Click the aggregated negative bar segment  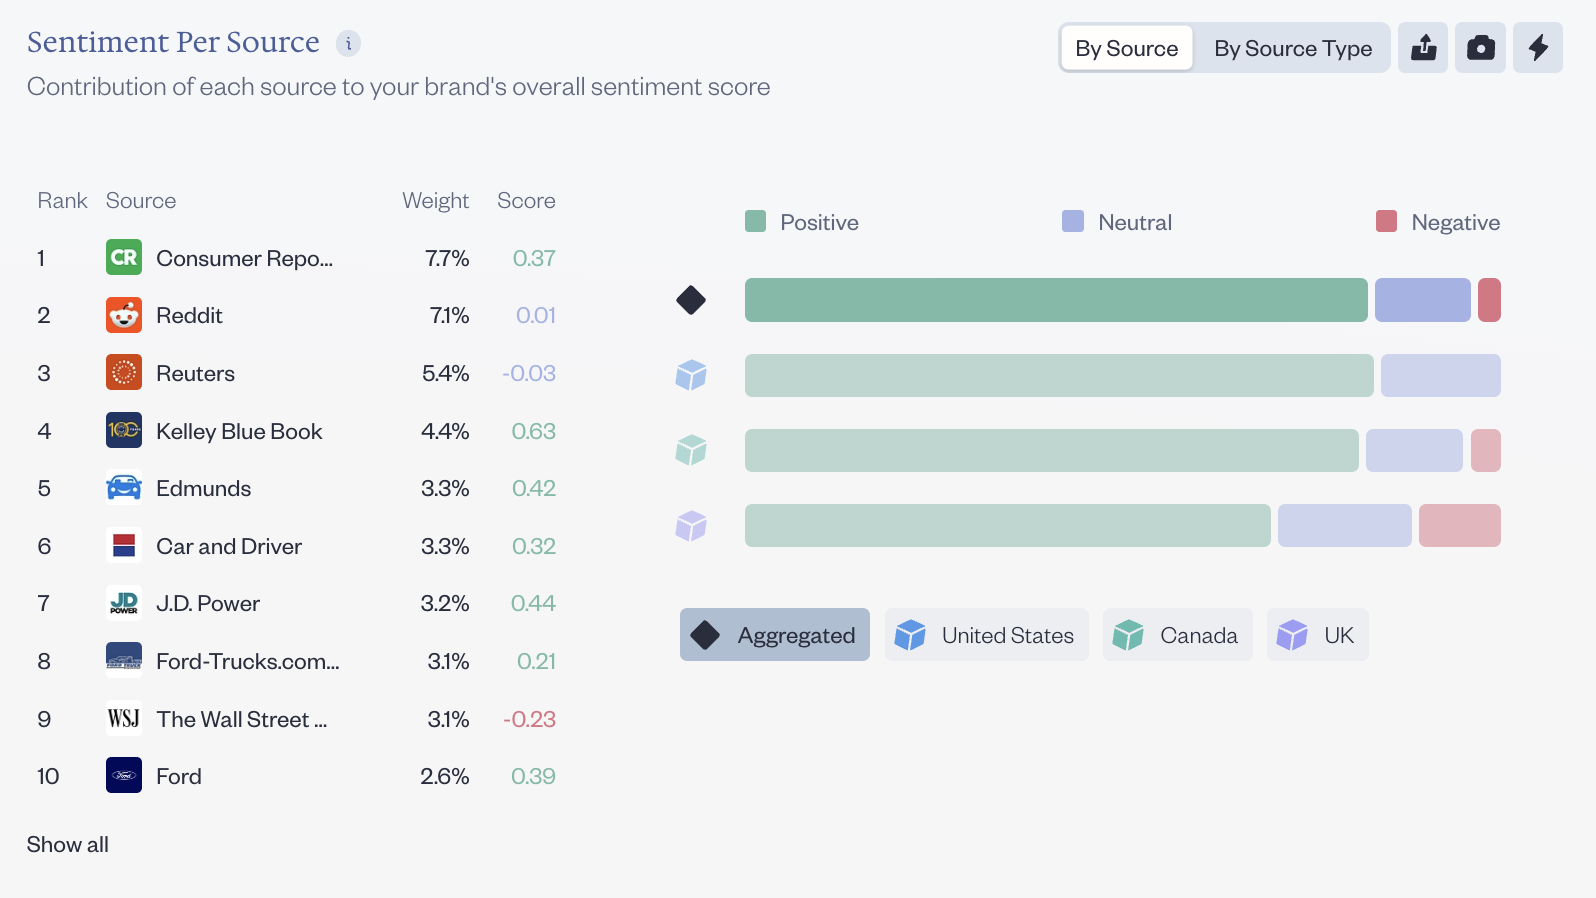1489,300
